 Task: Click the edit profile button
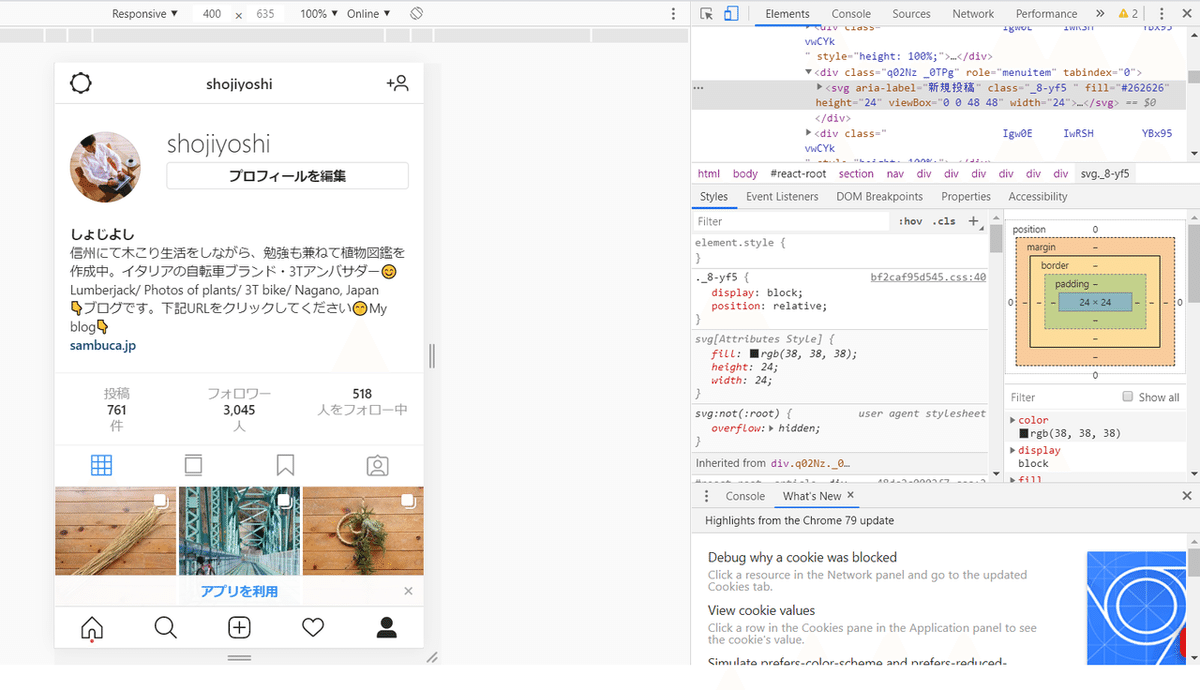287,176
